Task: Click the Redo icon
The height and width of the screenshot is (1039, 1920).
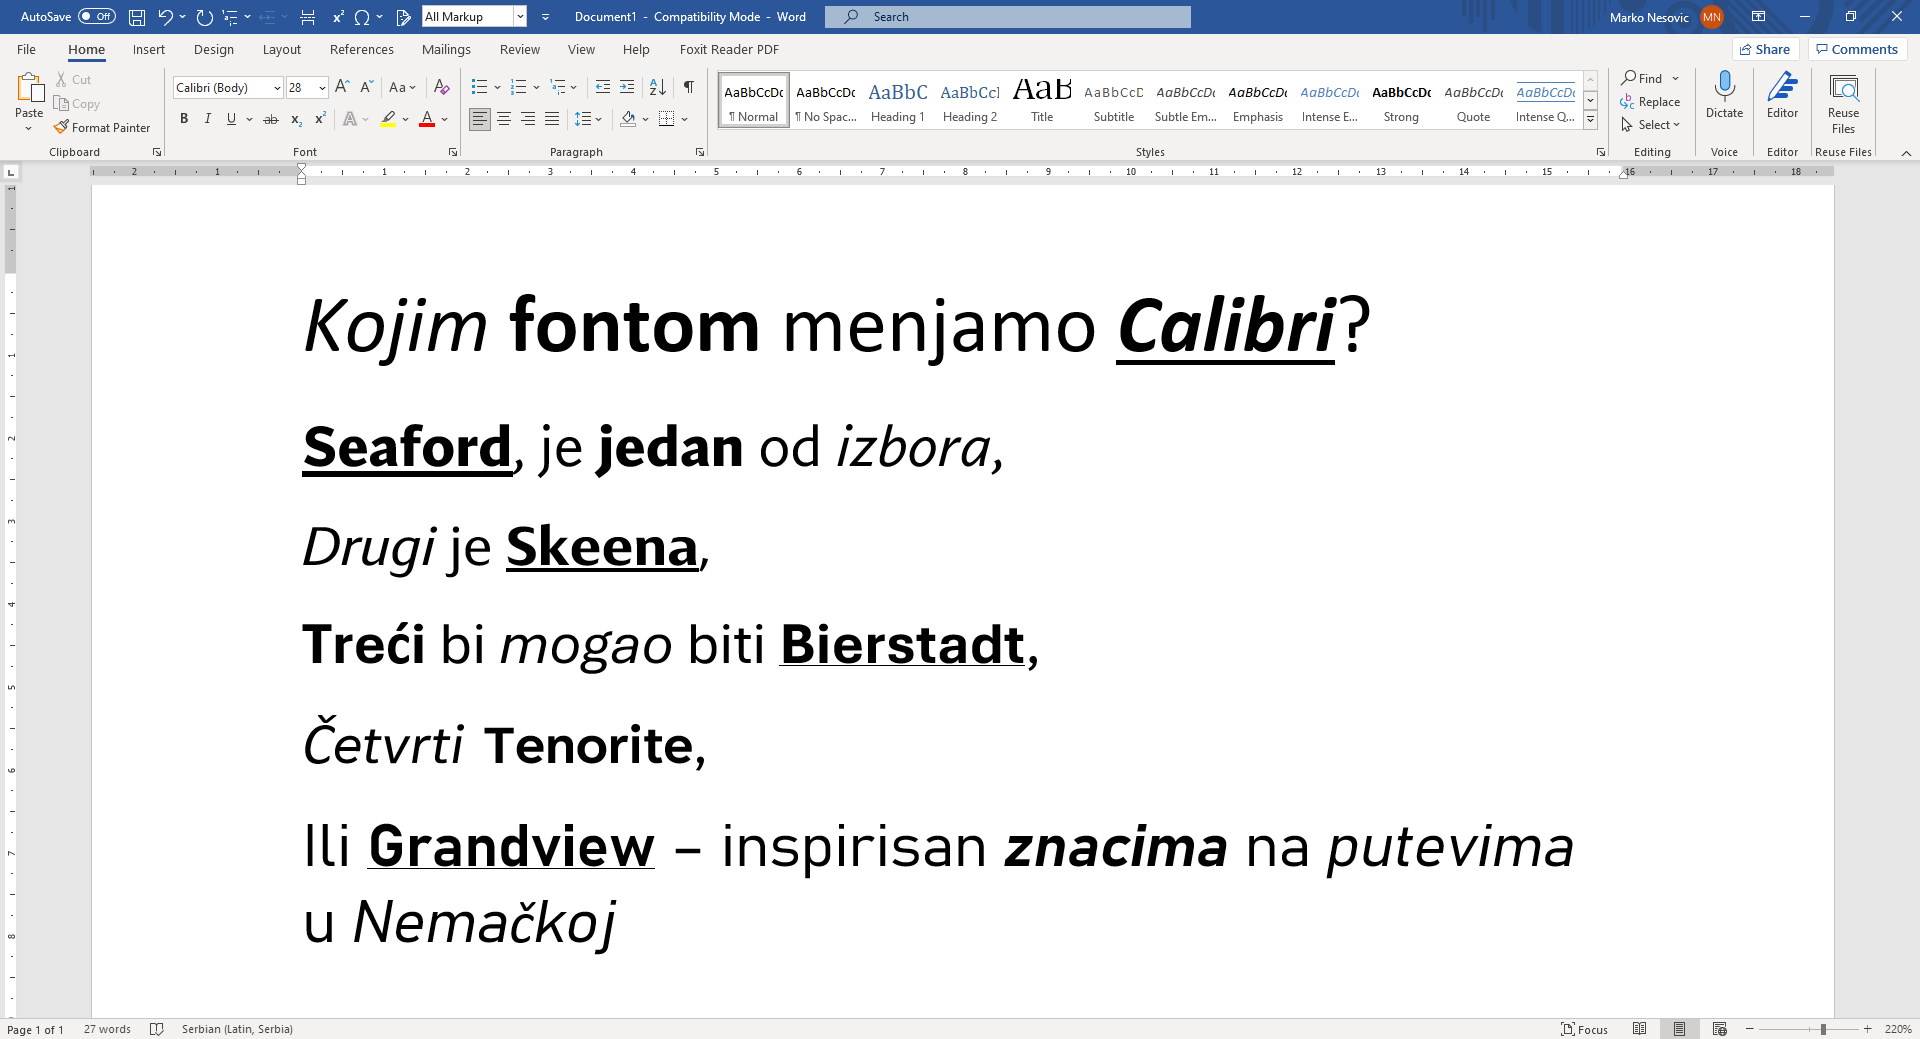Action: [204, 17]
